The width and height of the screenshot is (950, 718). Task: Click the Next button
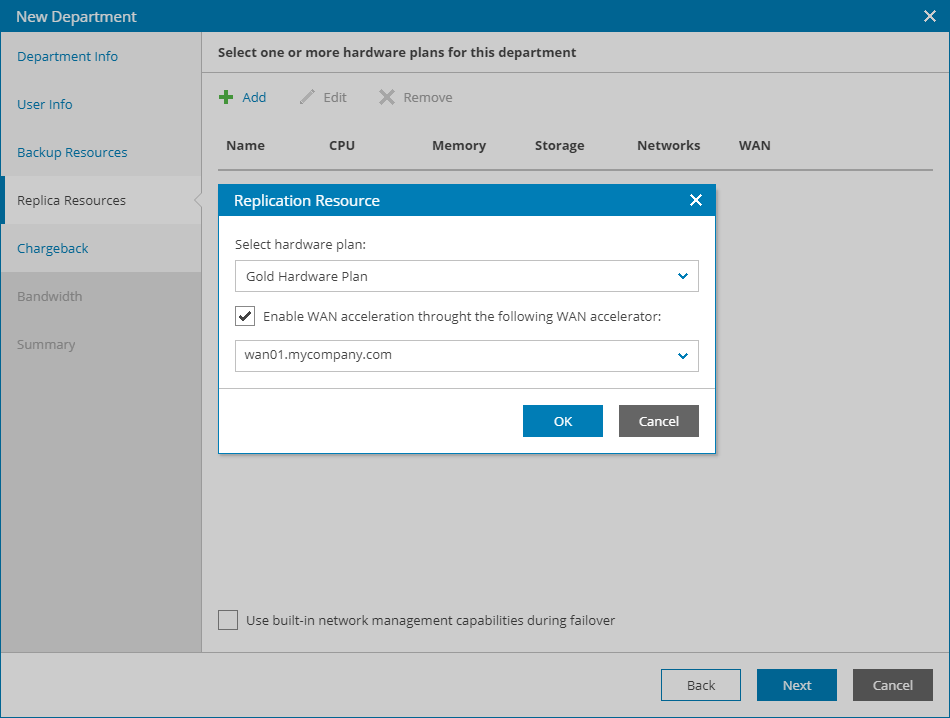pos(796,685)
